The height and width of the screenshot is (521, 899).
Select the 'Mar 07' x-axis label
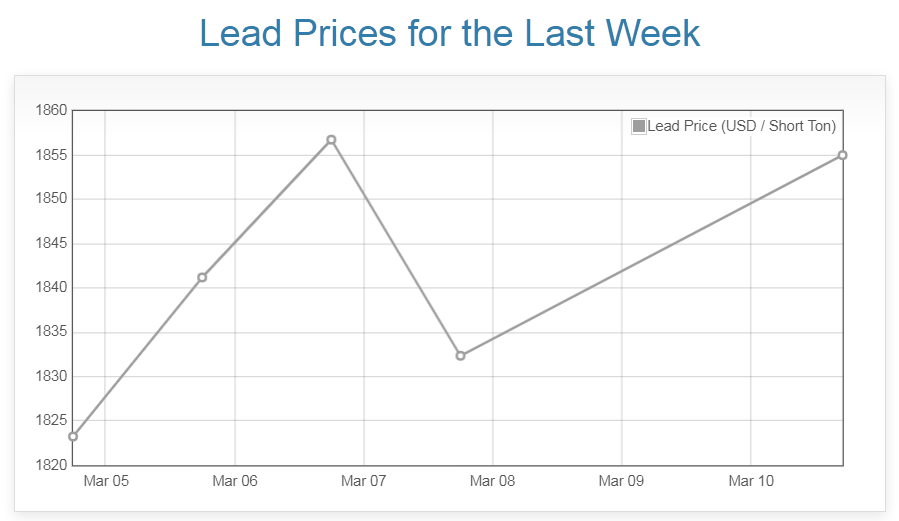pyautogui.click(x=364, y=481)
